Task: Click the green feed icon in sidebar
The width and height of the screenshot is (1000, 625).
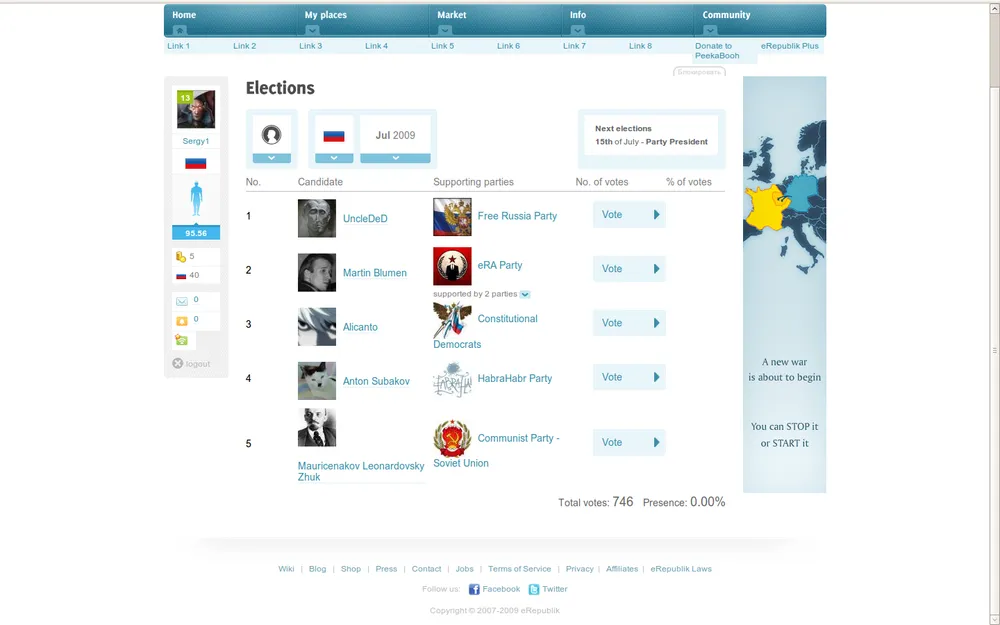Action: (x=181, y=340)
